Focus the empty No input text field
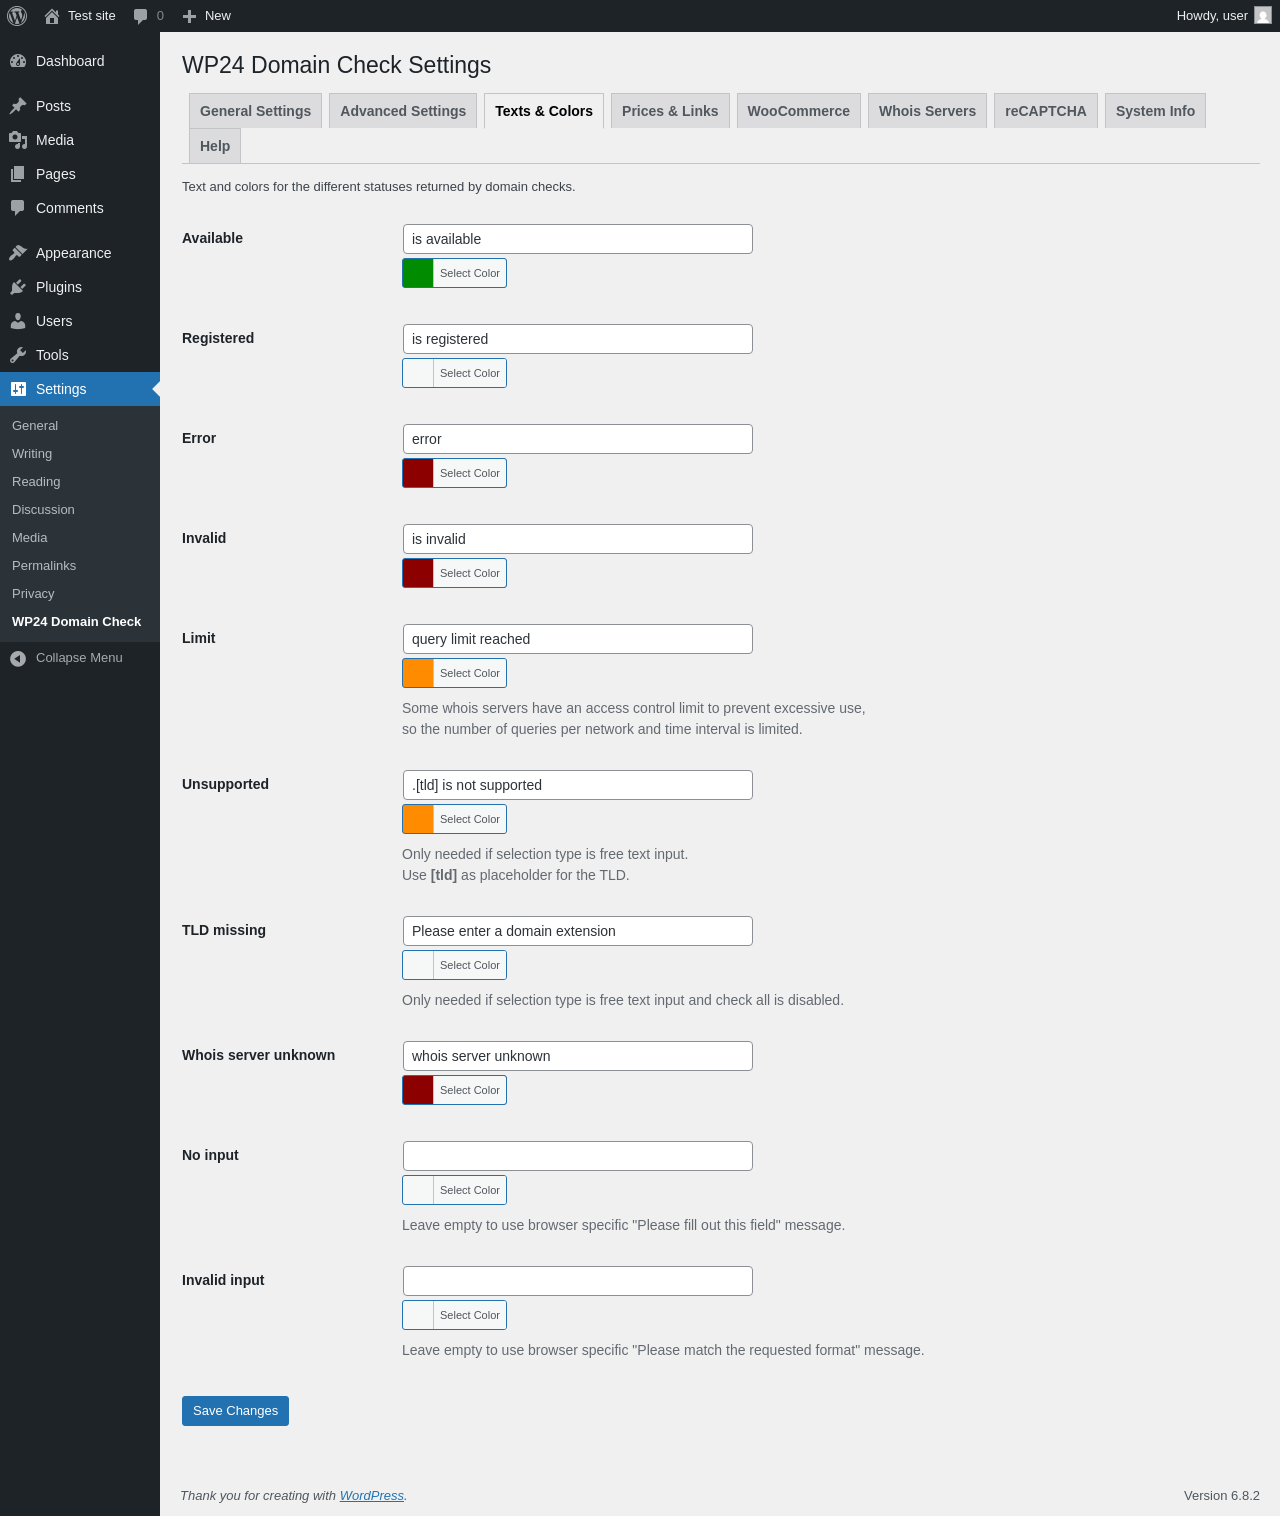This screenshot has width=1280, height=1516. (x=577, y=1156)
